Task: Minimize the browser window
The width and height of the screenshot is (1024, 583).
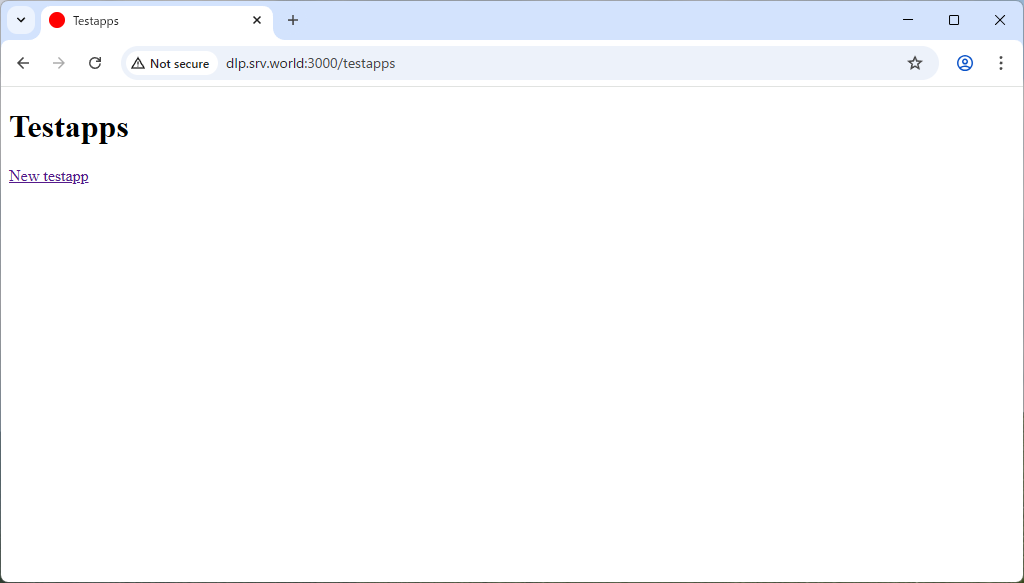Action: (908, 20)
